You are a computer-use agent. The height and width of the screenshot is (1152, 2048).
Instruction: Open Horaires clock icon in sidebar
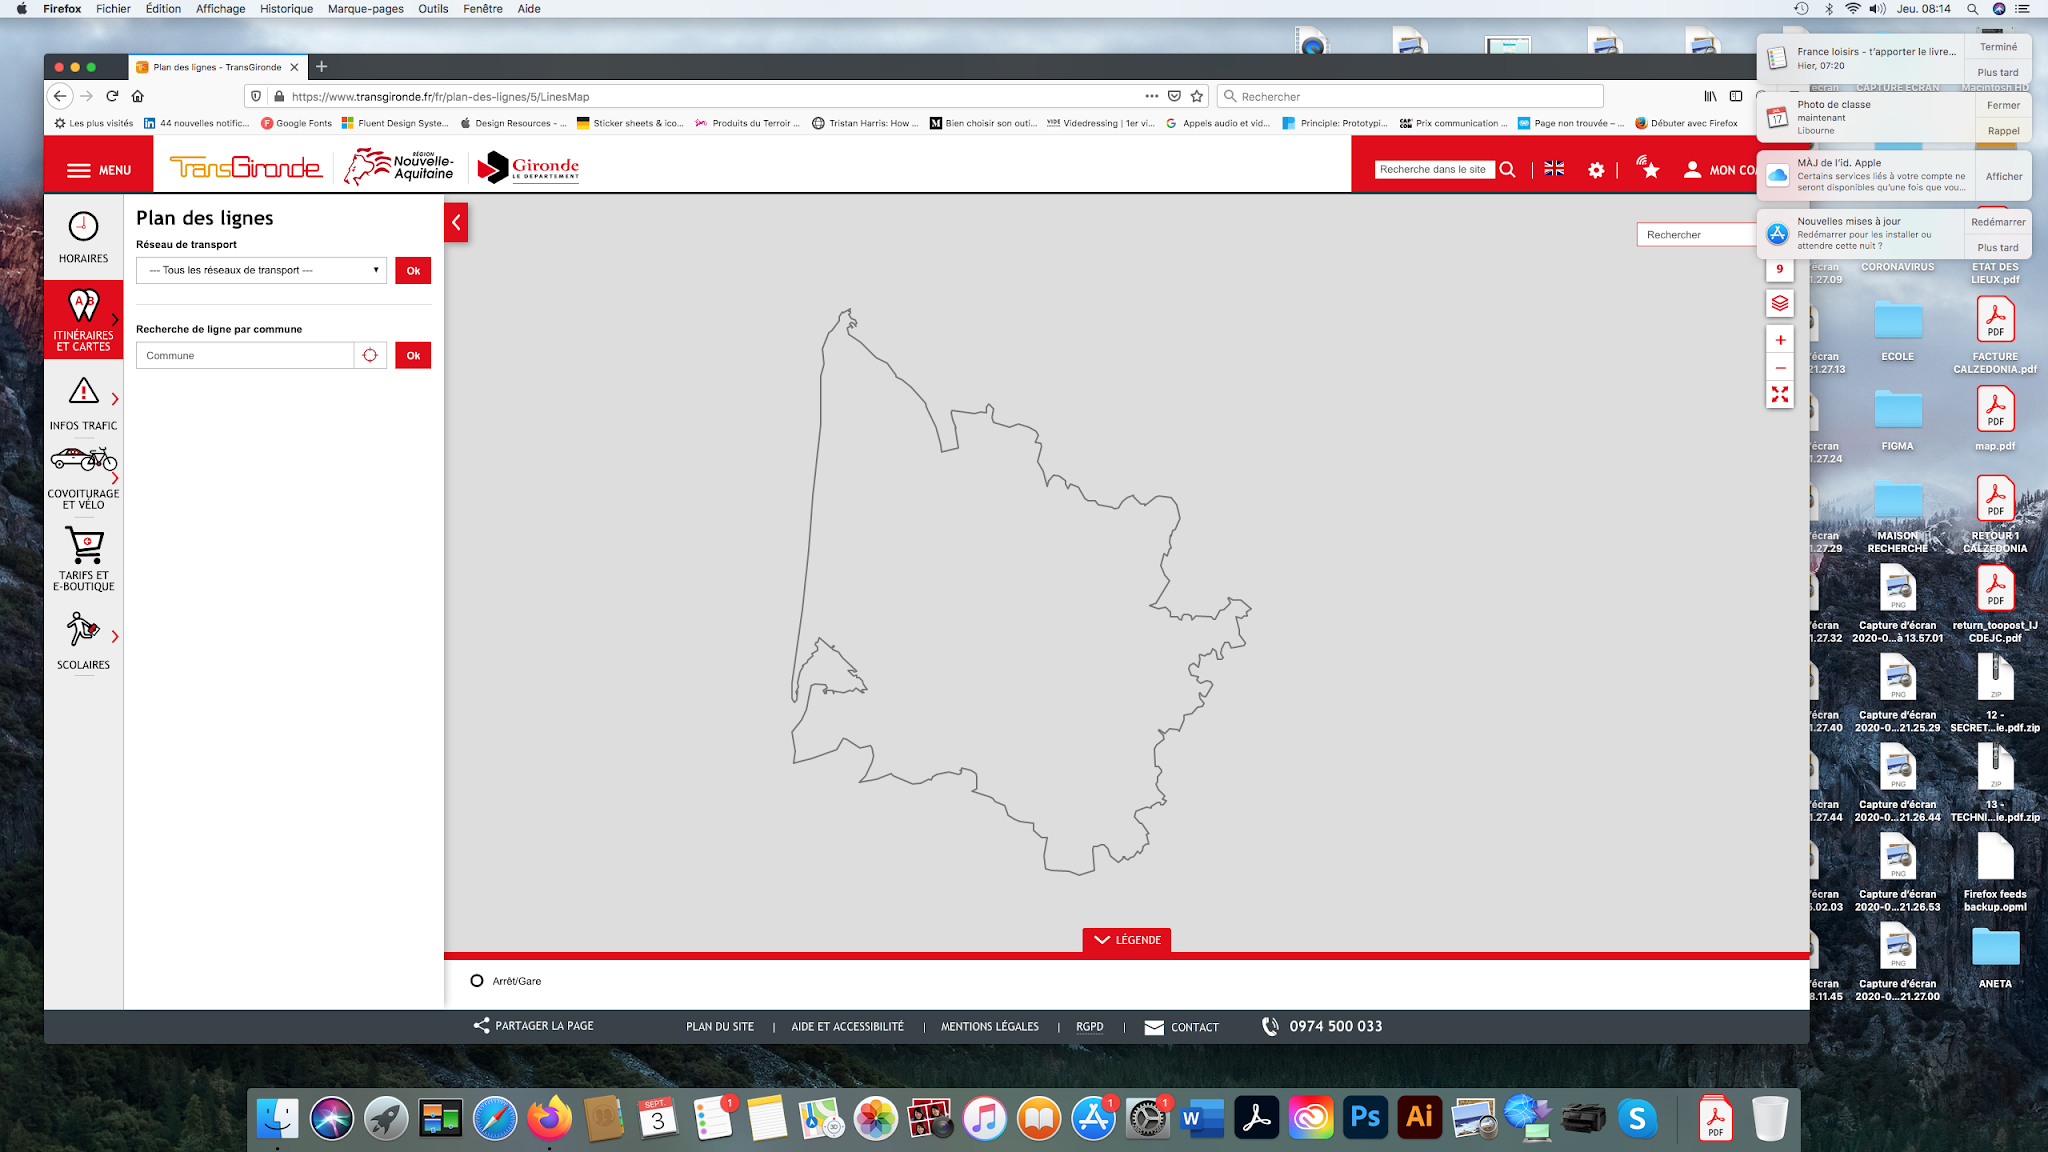(83, 227)
